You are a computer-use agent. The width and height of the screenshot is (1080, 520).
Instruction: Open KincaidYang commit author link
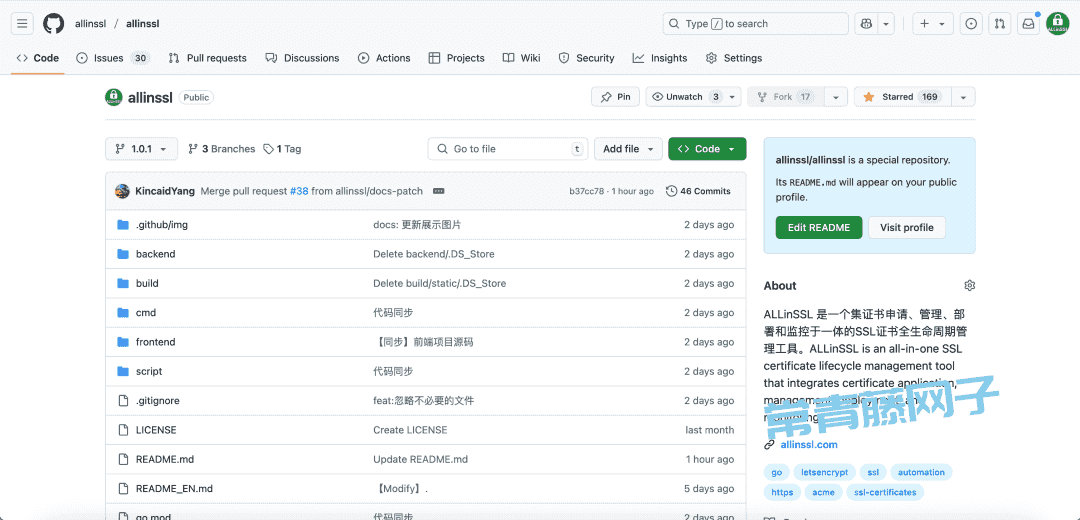click(165, 191)
